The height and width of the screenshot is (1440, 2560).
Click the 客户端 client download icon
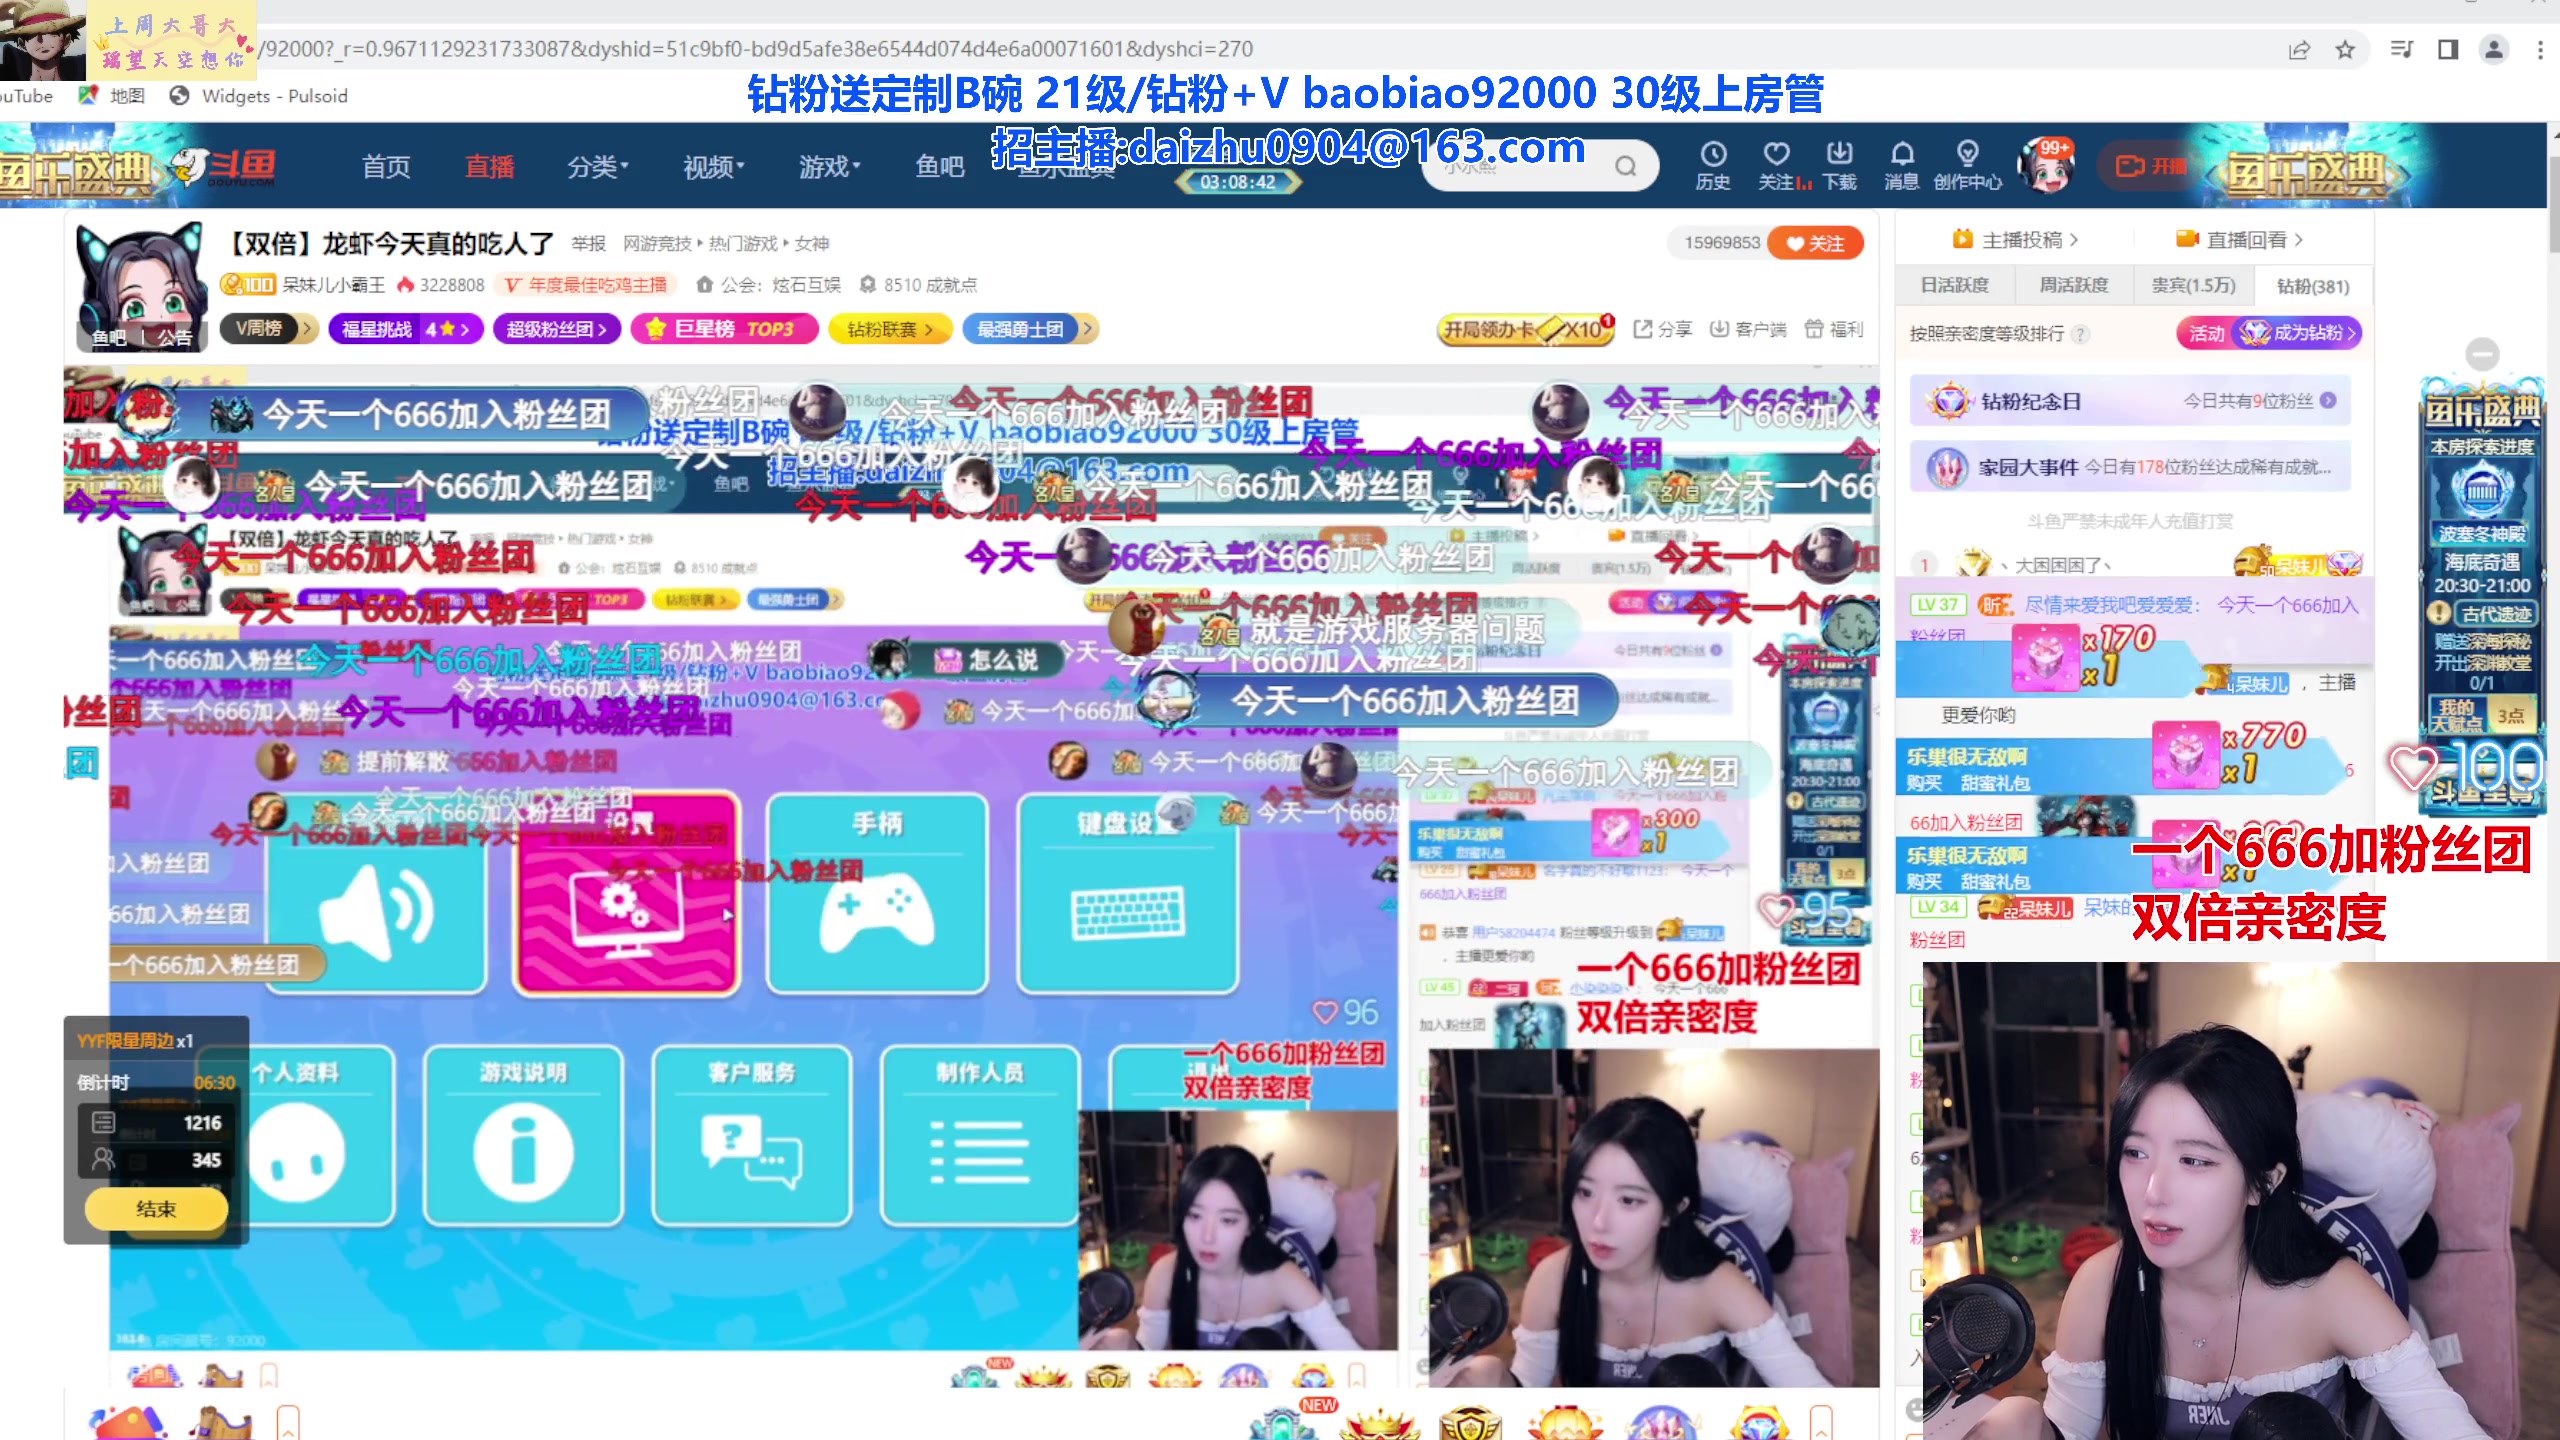coord(1748,329)
